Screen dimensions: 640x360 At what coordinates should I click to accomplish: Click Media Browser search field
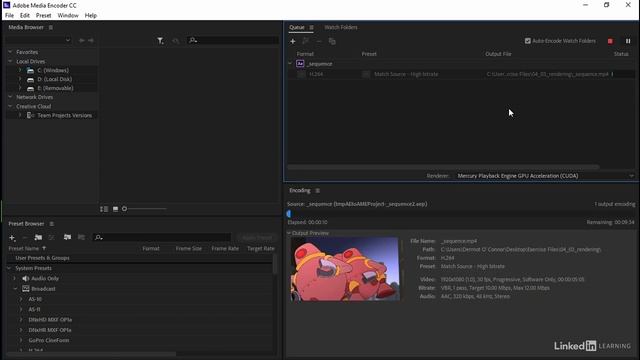(x=233, y=40)
